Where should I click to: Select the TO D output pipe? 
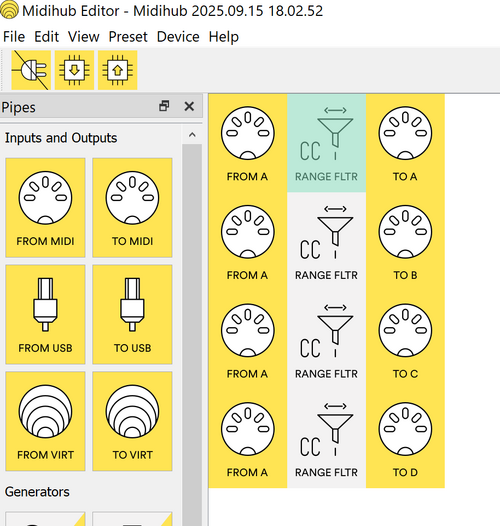click(405, 439)
